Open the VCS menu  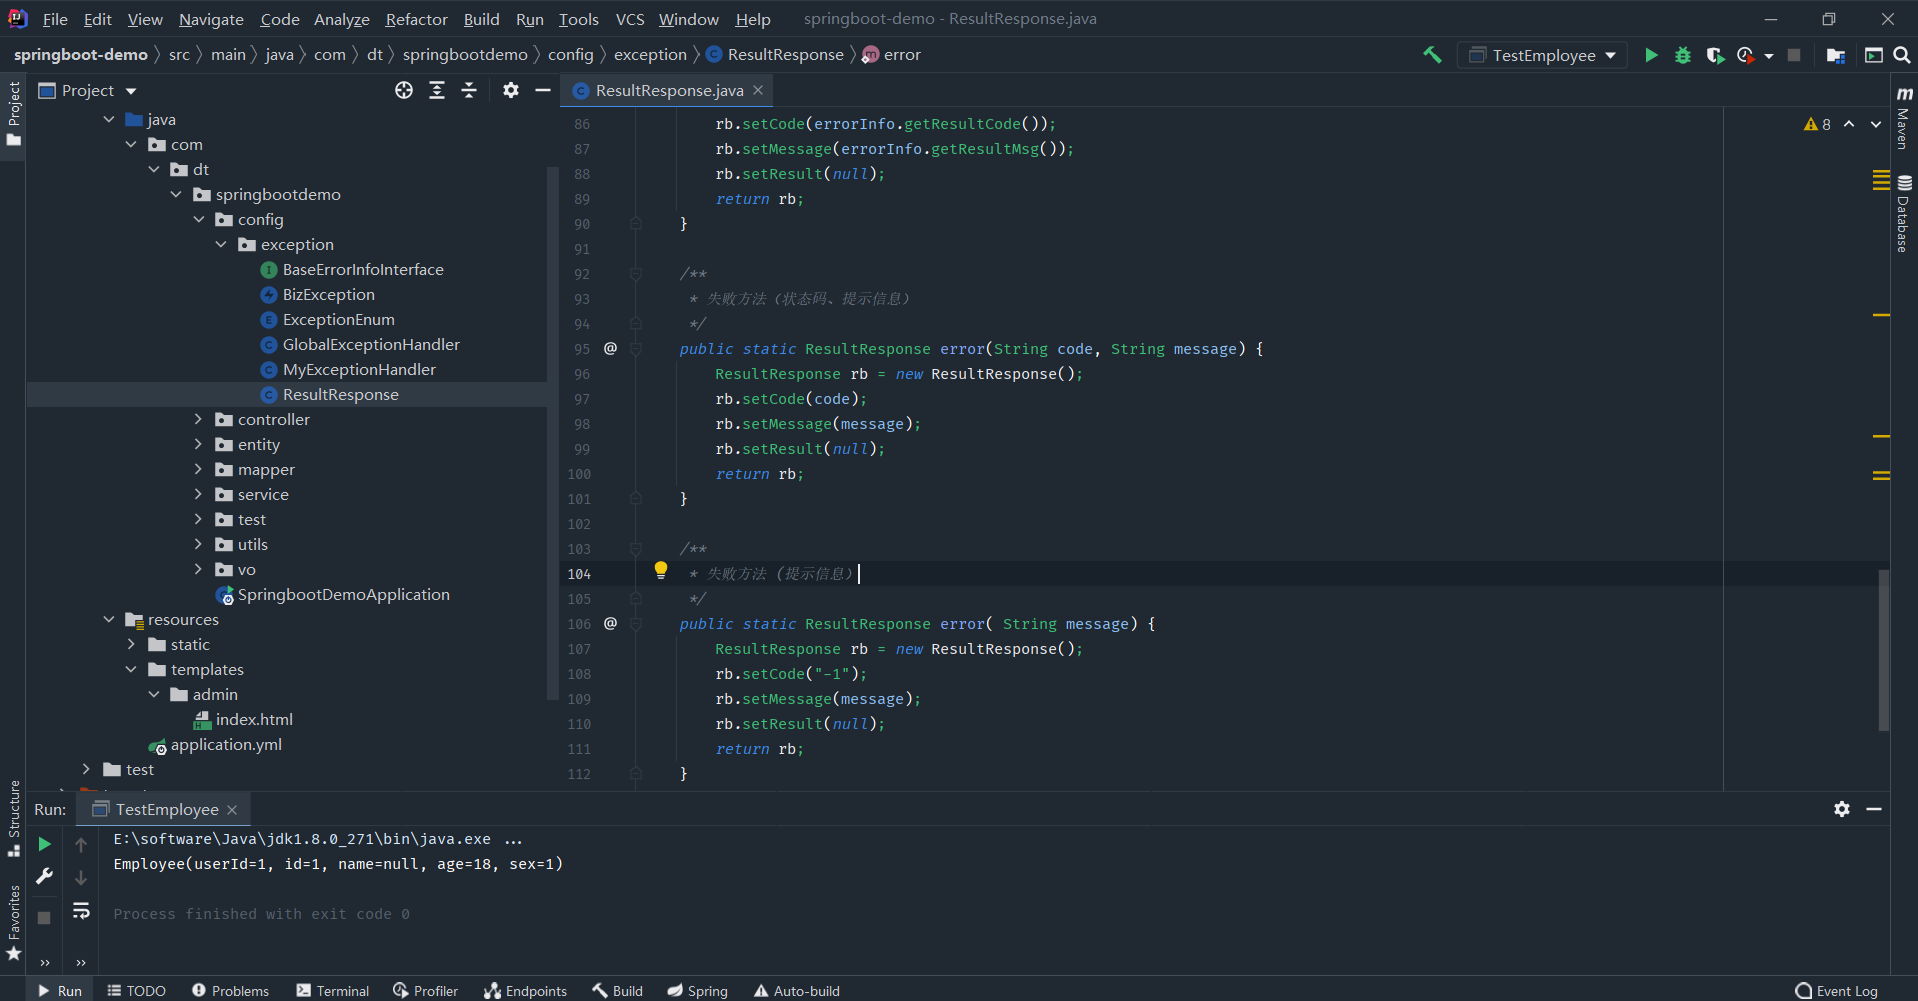click(629, 19)
